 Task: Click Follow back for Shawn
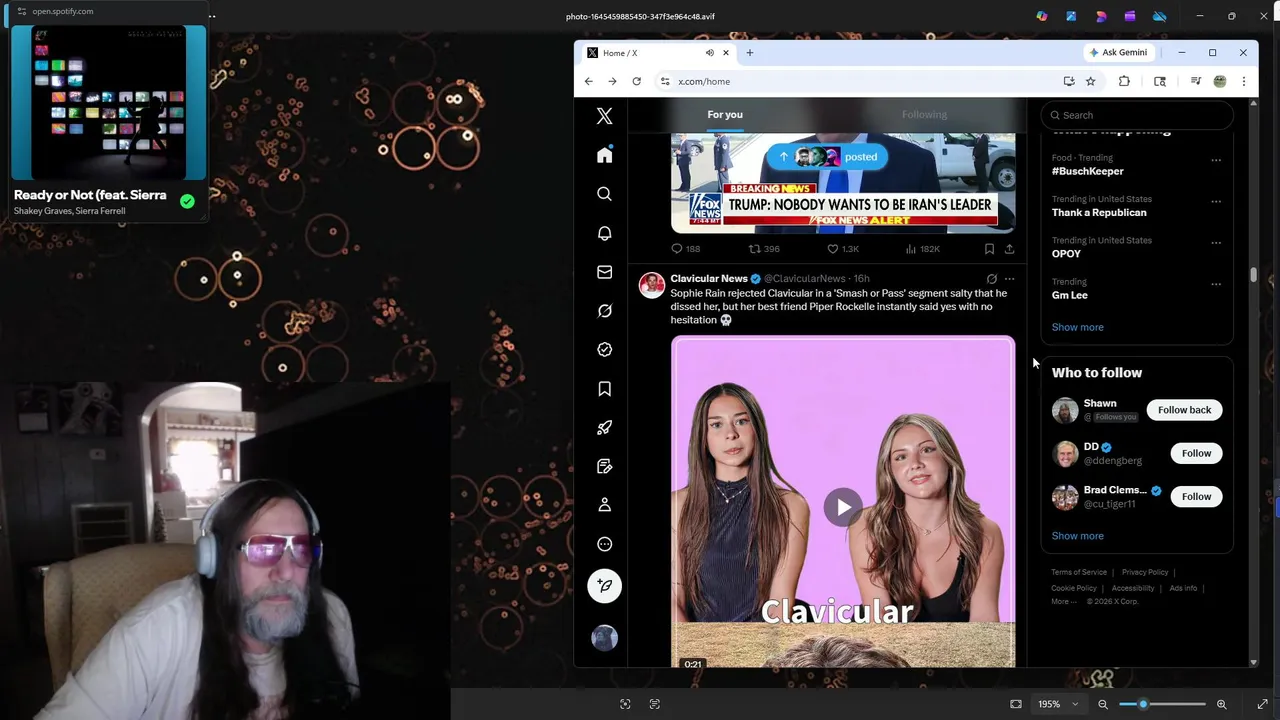(x=1184, y=410)
